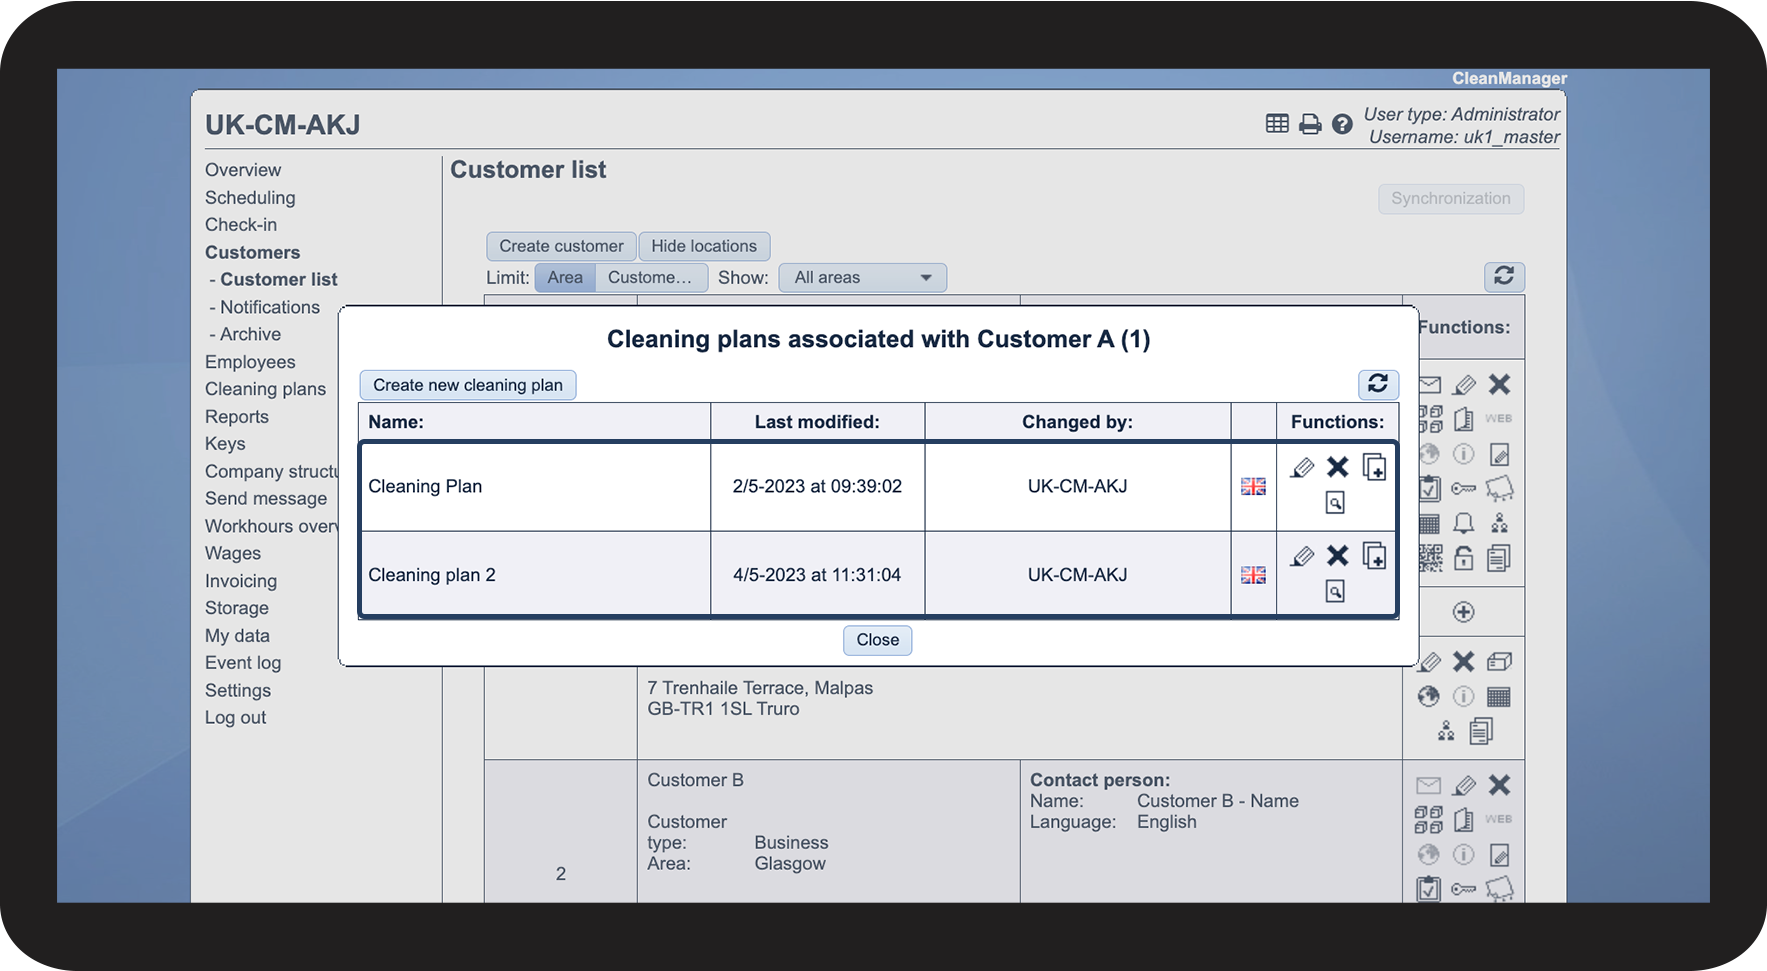The width and height of the screenshot is (1767, 971).
Task: Click the circled plus icon below functions
Action: click(x=1463, y=612)
